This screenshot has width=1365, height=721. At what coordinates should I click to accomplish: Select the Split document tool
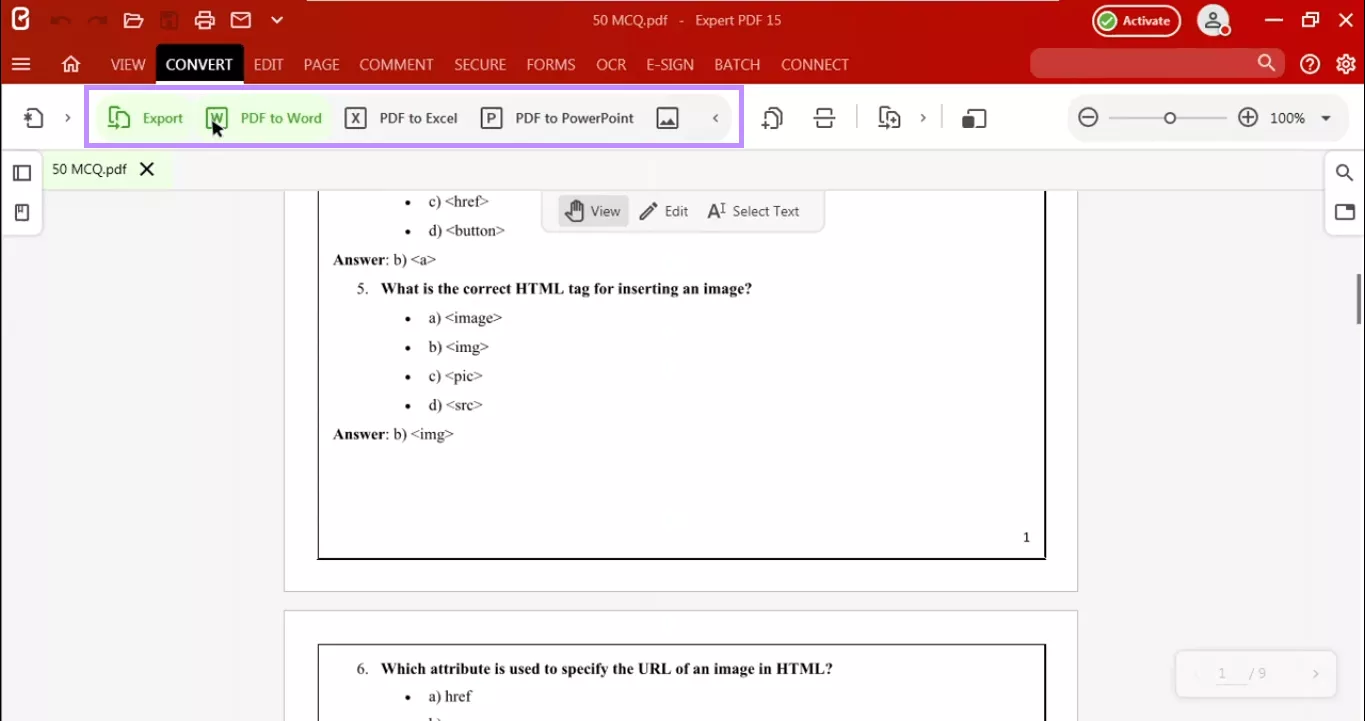coord(824,118)
